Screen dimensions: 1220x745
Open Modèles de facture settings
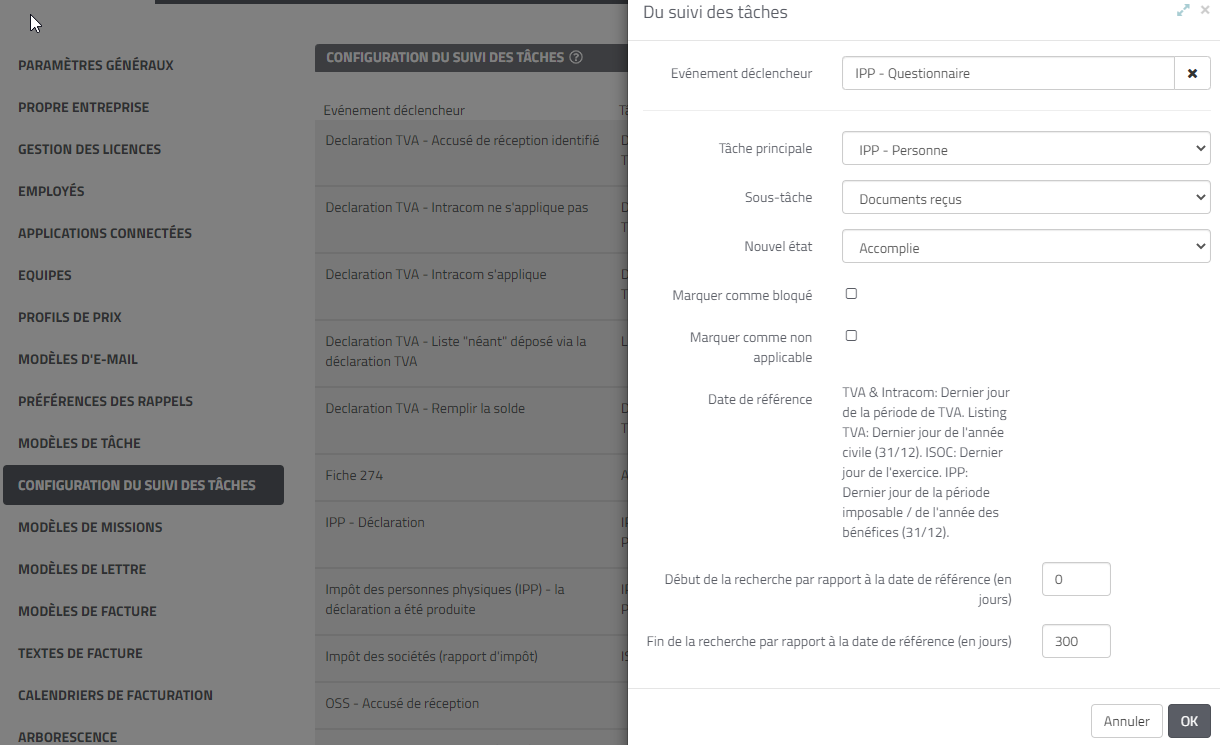87,611
